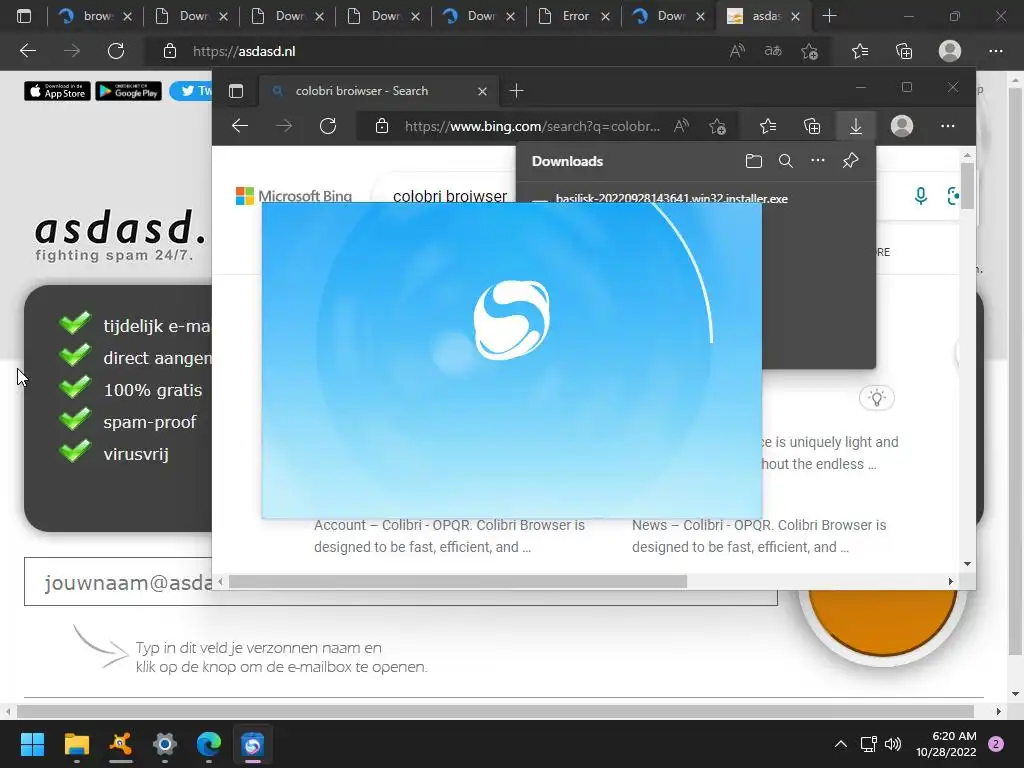This screenshot has width=1024, height=768.
Task: Close the Error tab
Action: point(605,16)
